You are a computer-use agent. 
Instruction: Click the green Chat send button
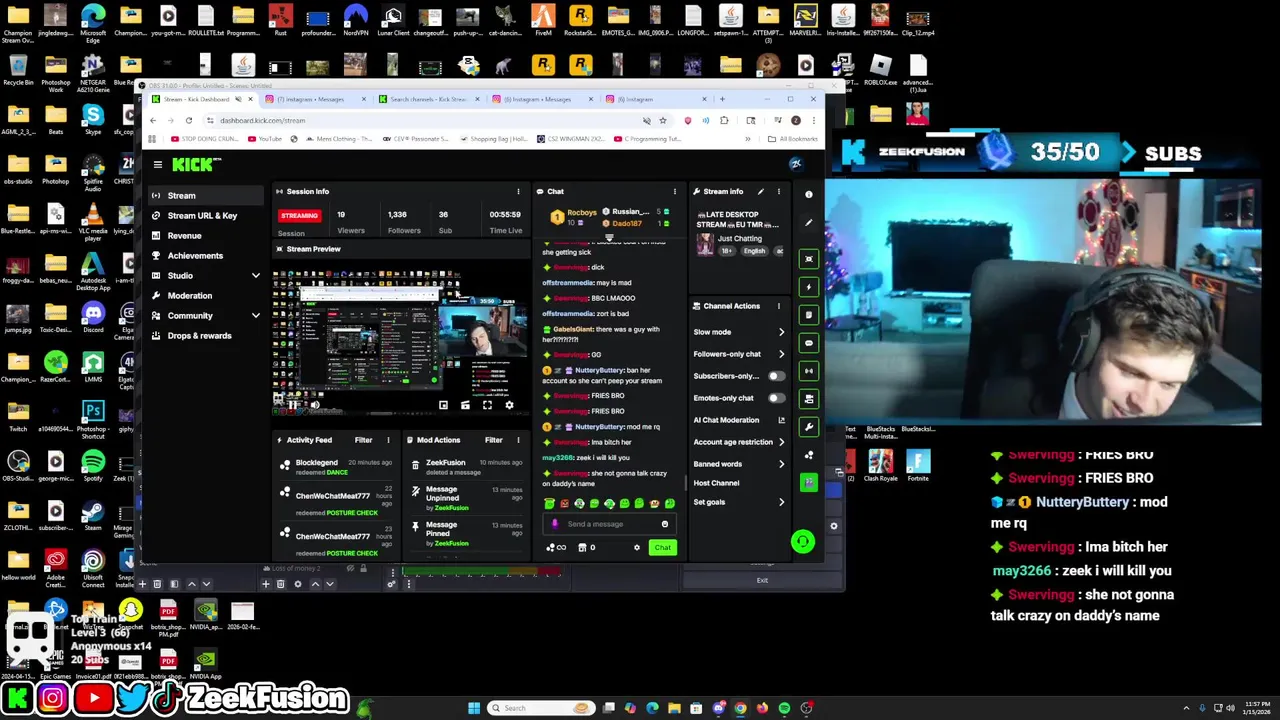tap(662, 547)
